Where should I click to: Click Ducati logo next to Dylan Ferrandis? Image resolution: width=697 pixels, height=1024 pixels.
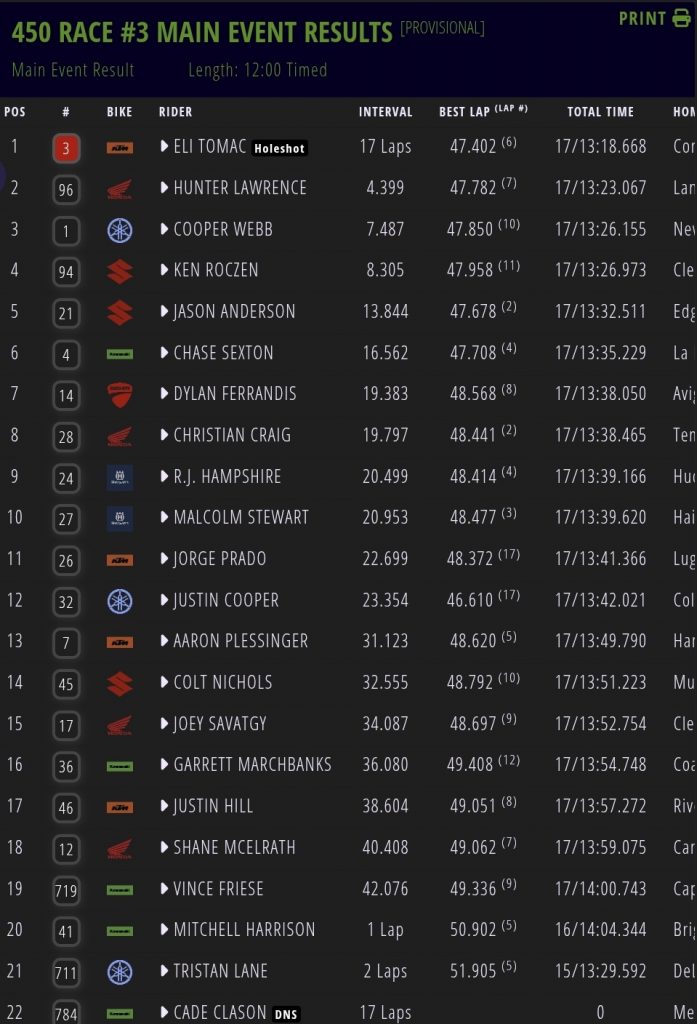pos(119,395)
